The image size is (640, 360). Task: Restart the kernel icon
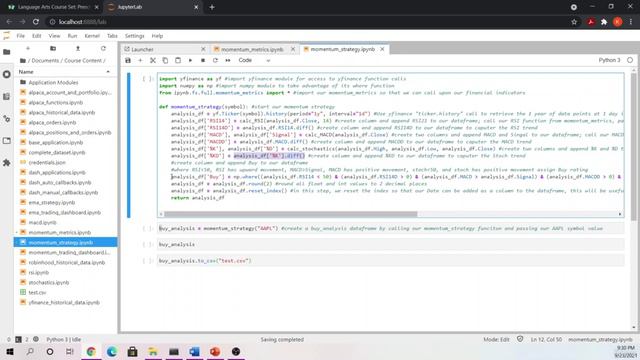[215, 60]
